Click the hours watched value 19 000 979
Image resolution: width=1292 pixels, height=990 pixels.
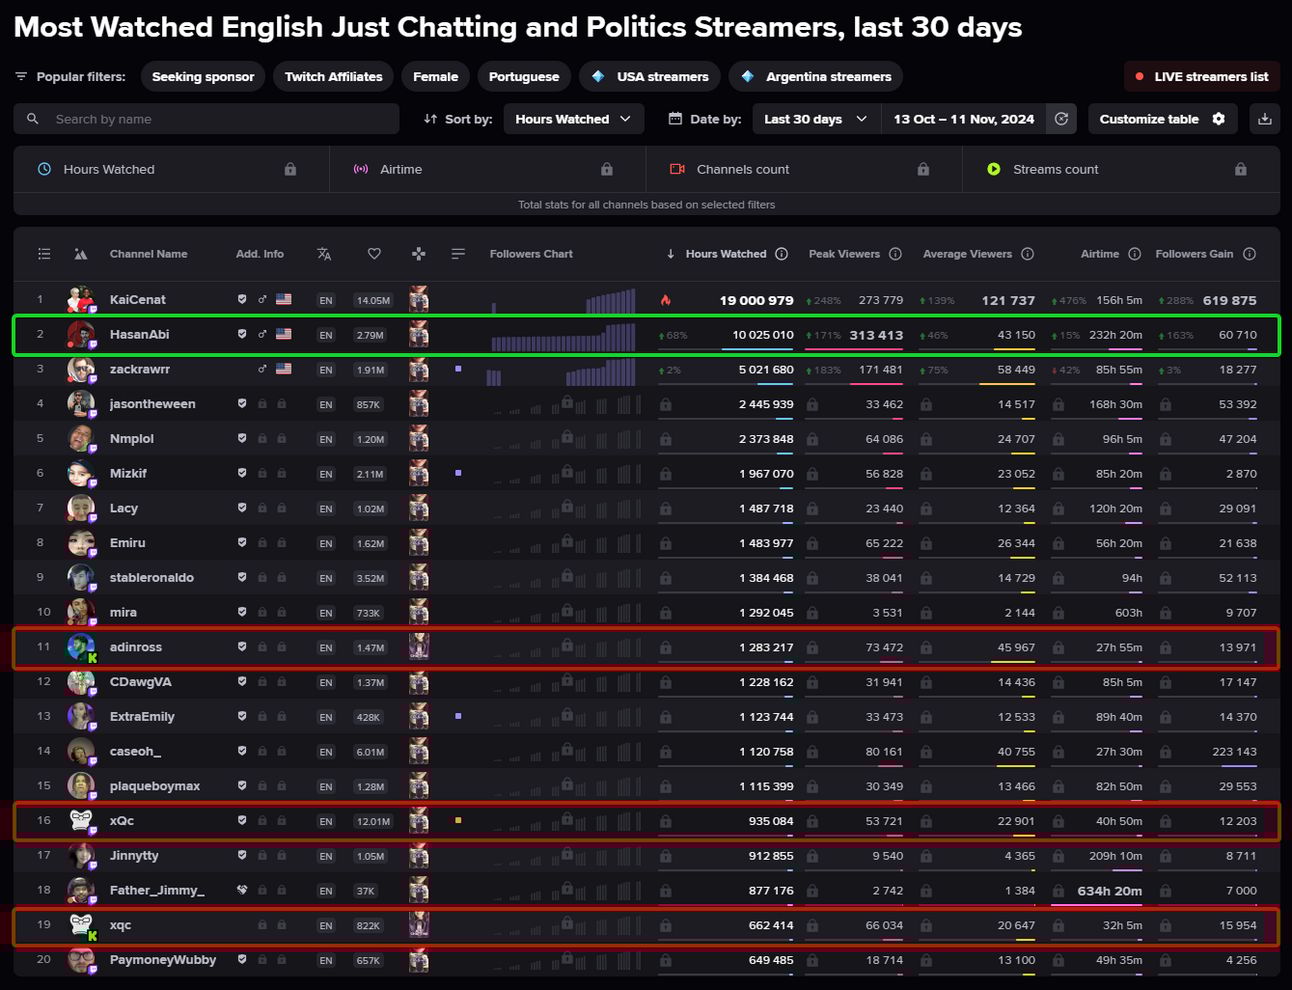tap(757, 300)
